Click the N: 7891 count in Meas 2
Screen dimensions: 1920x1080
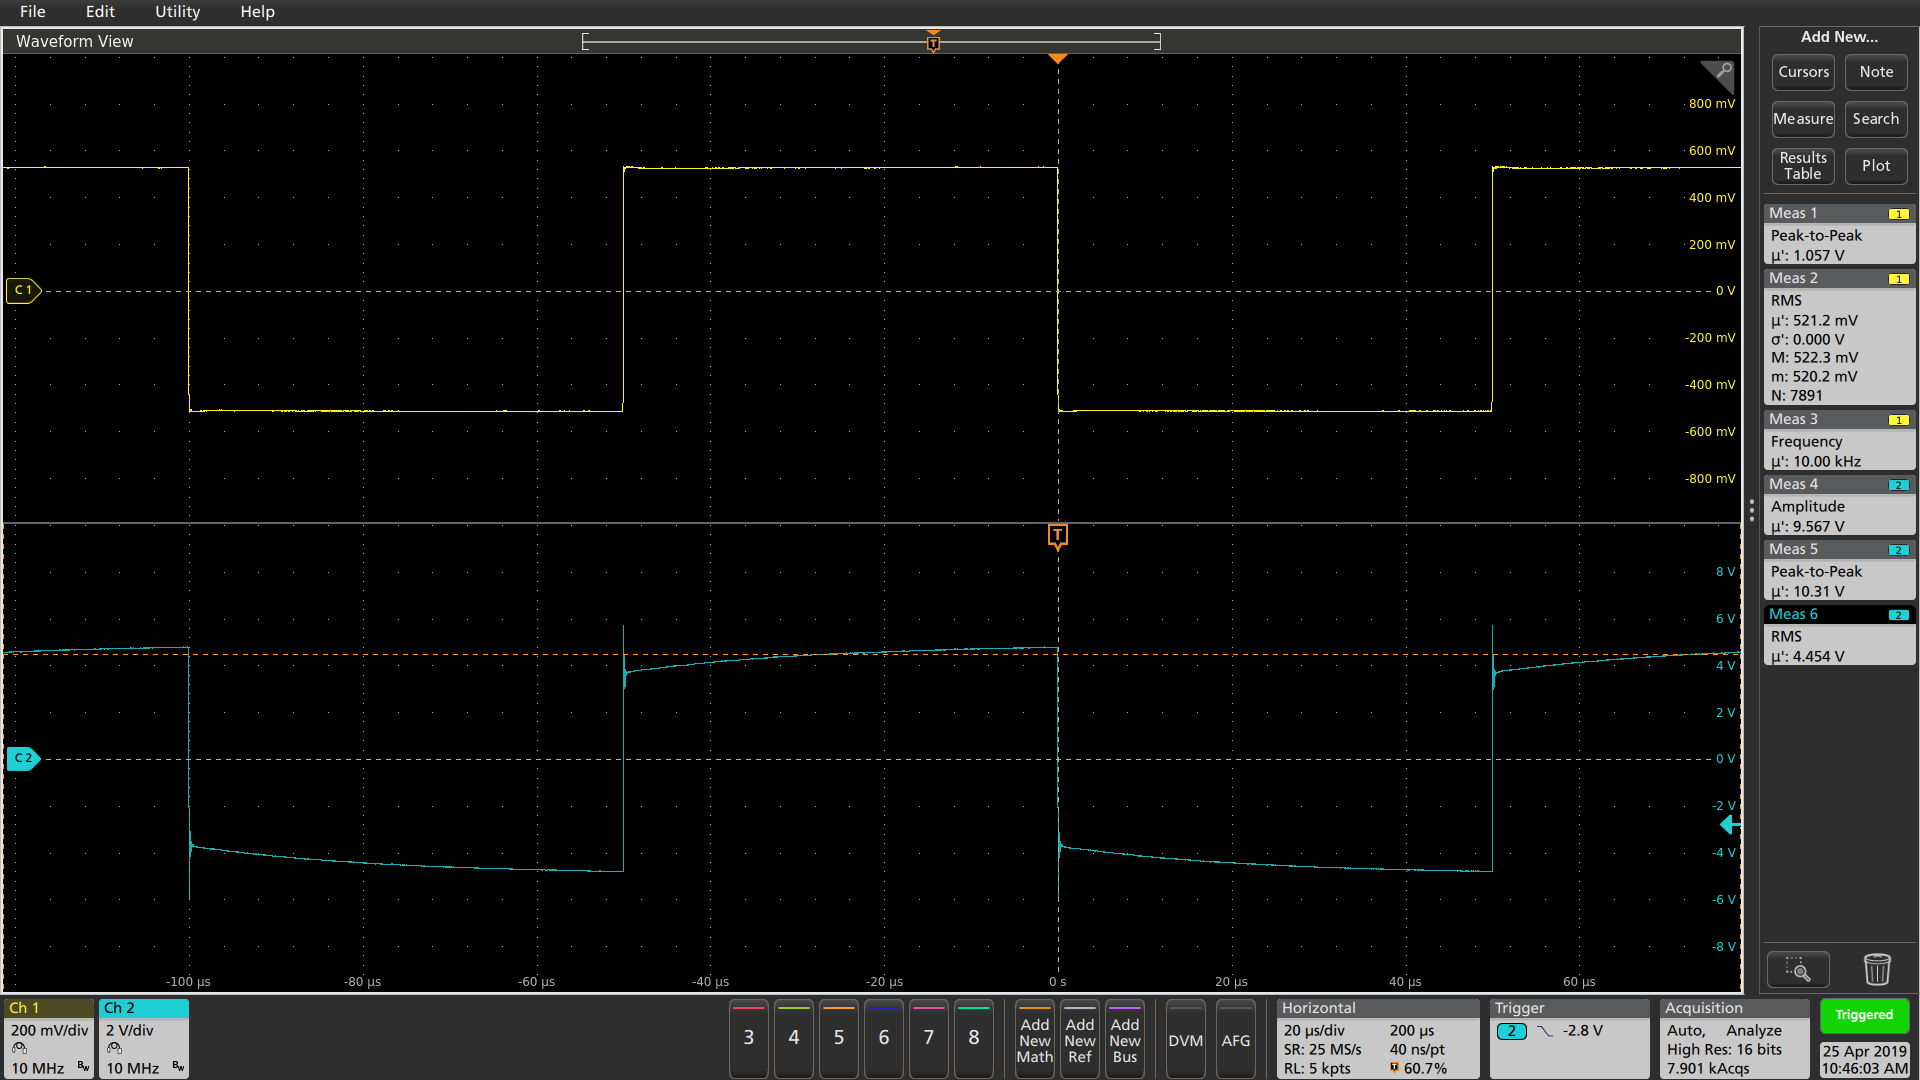pos(1796,395)
